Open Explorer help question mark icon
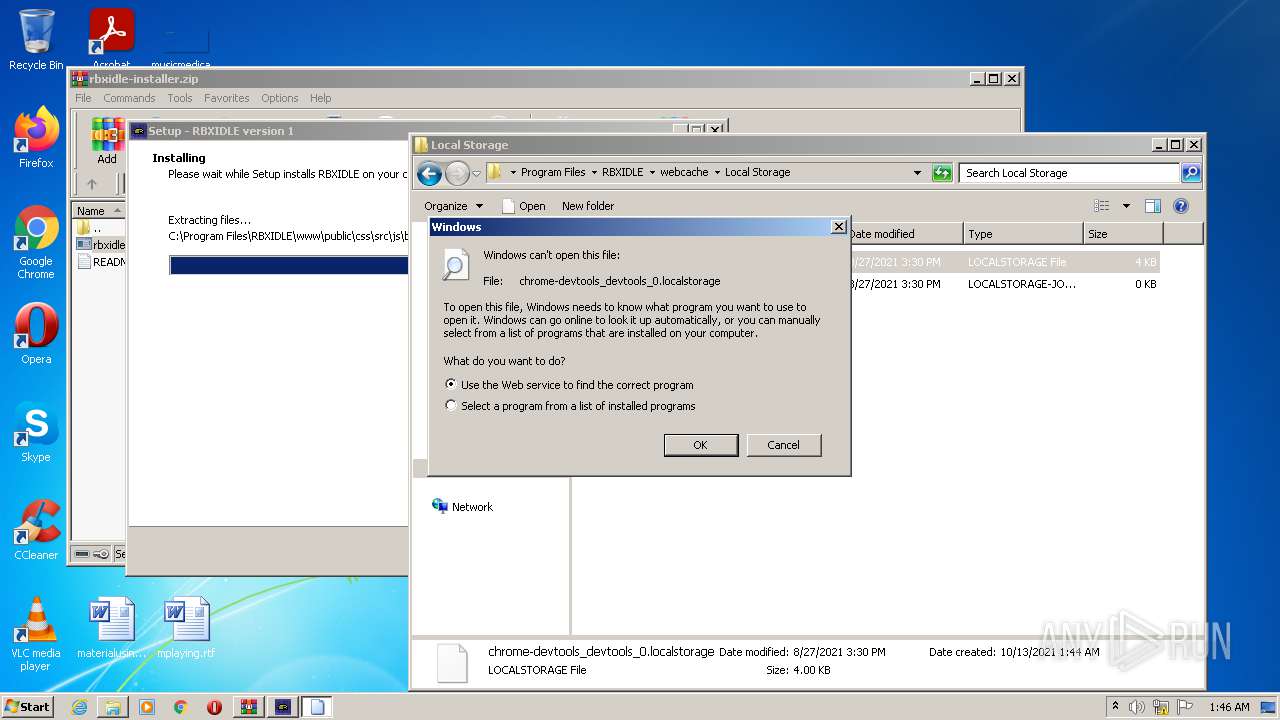1280x720 pixels. 1181,206
